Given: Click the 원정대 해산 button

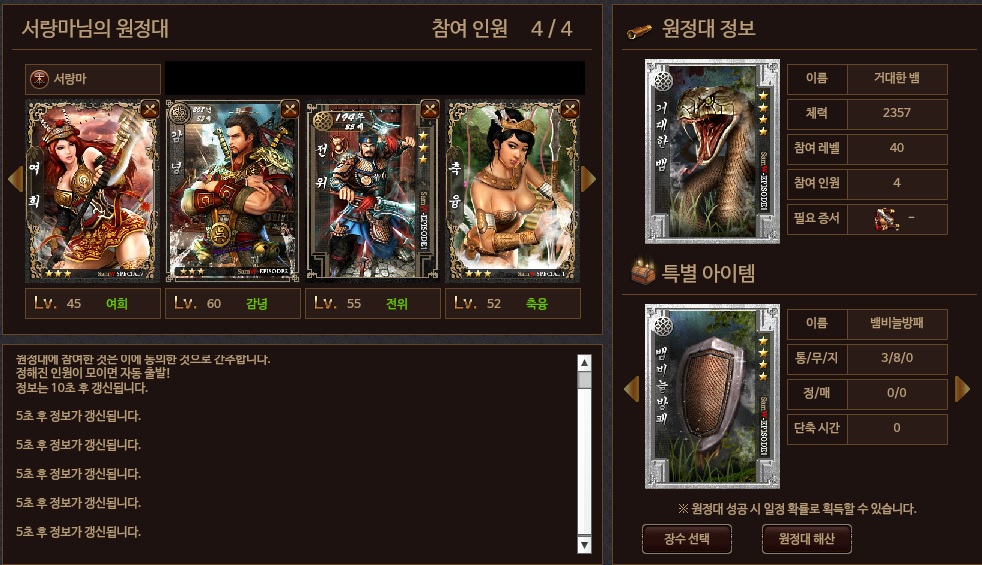Looking at the screenshot, I should pos(807,539).
